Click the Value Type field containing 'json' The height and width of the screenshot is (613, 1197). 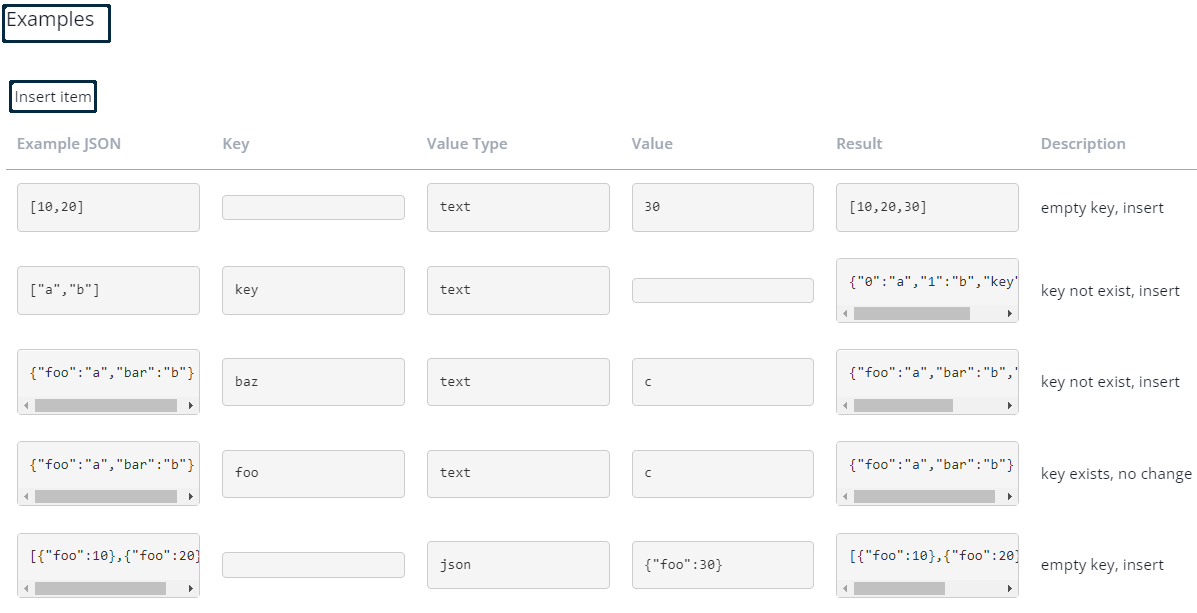518,565
